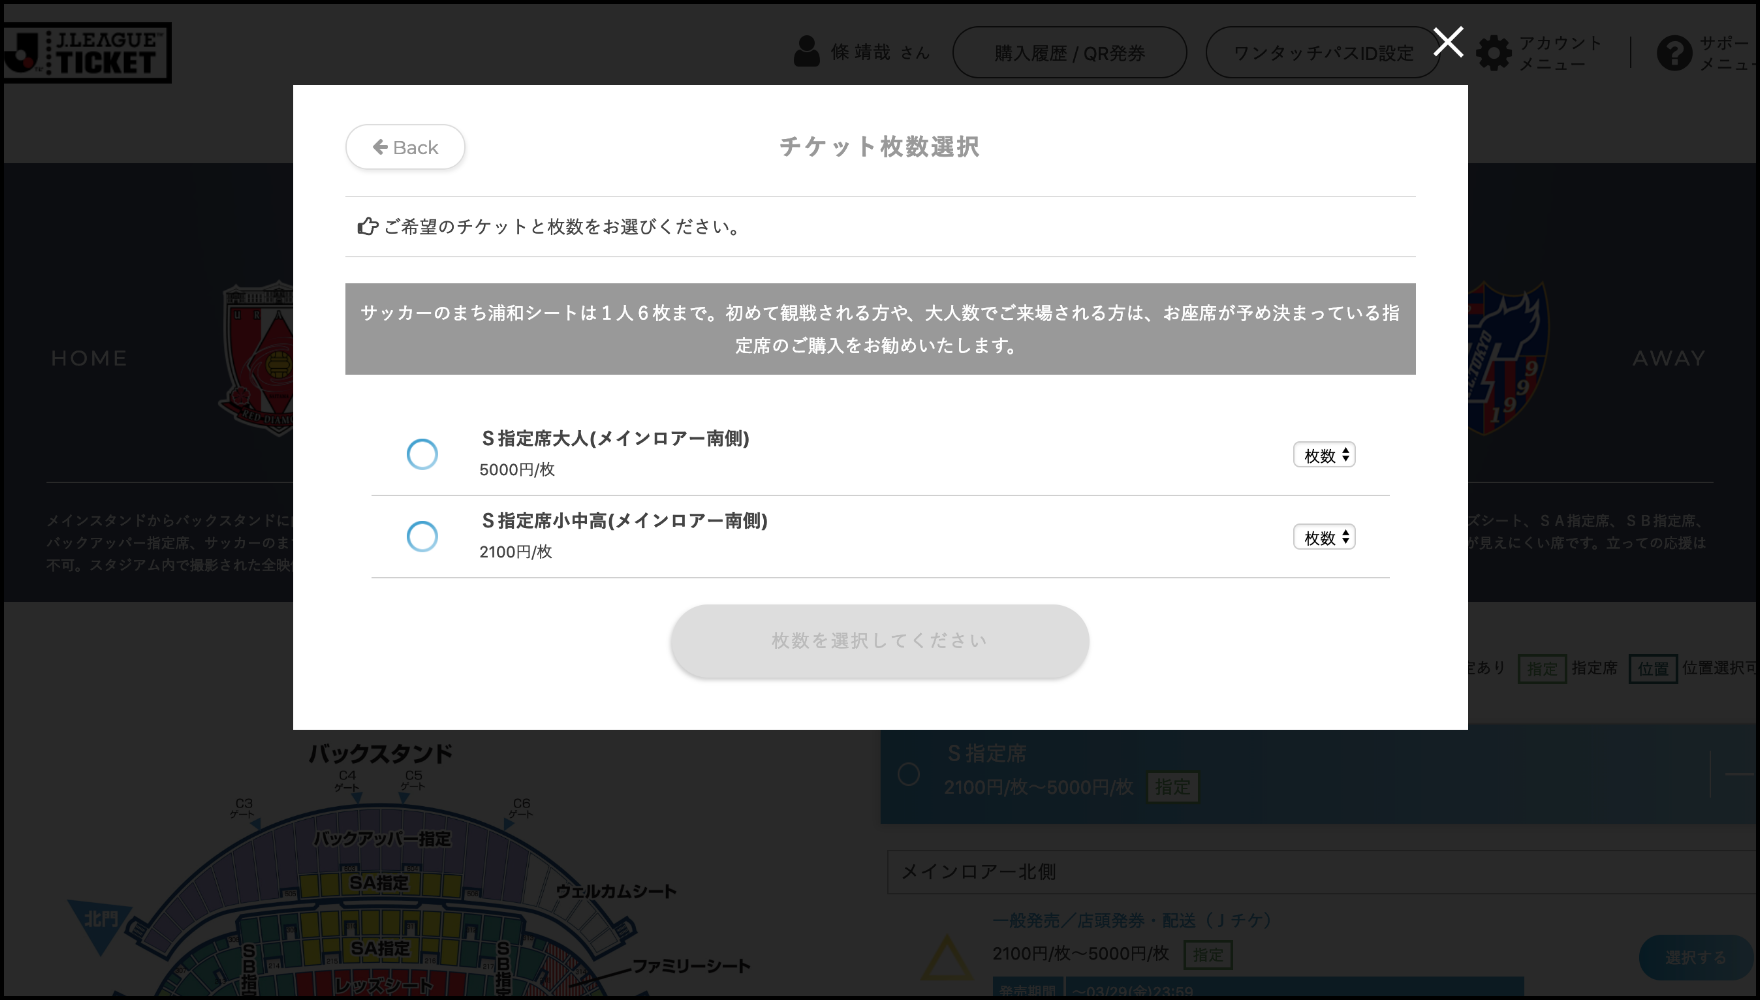The image size is (1760, 1000).
Task: Select S指定席大人 adult ticket radio button
Action: point(422,454)
